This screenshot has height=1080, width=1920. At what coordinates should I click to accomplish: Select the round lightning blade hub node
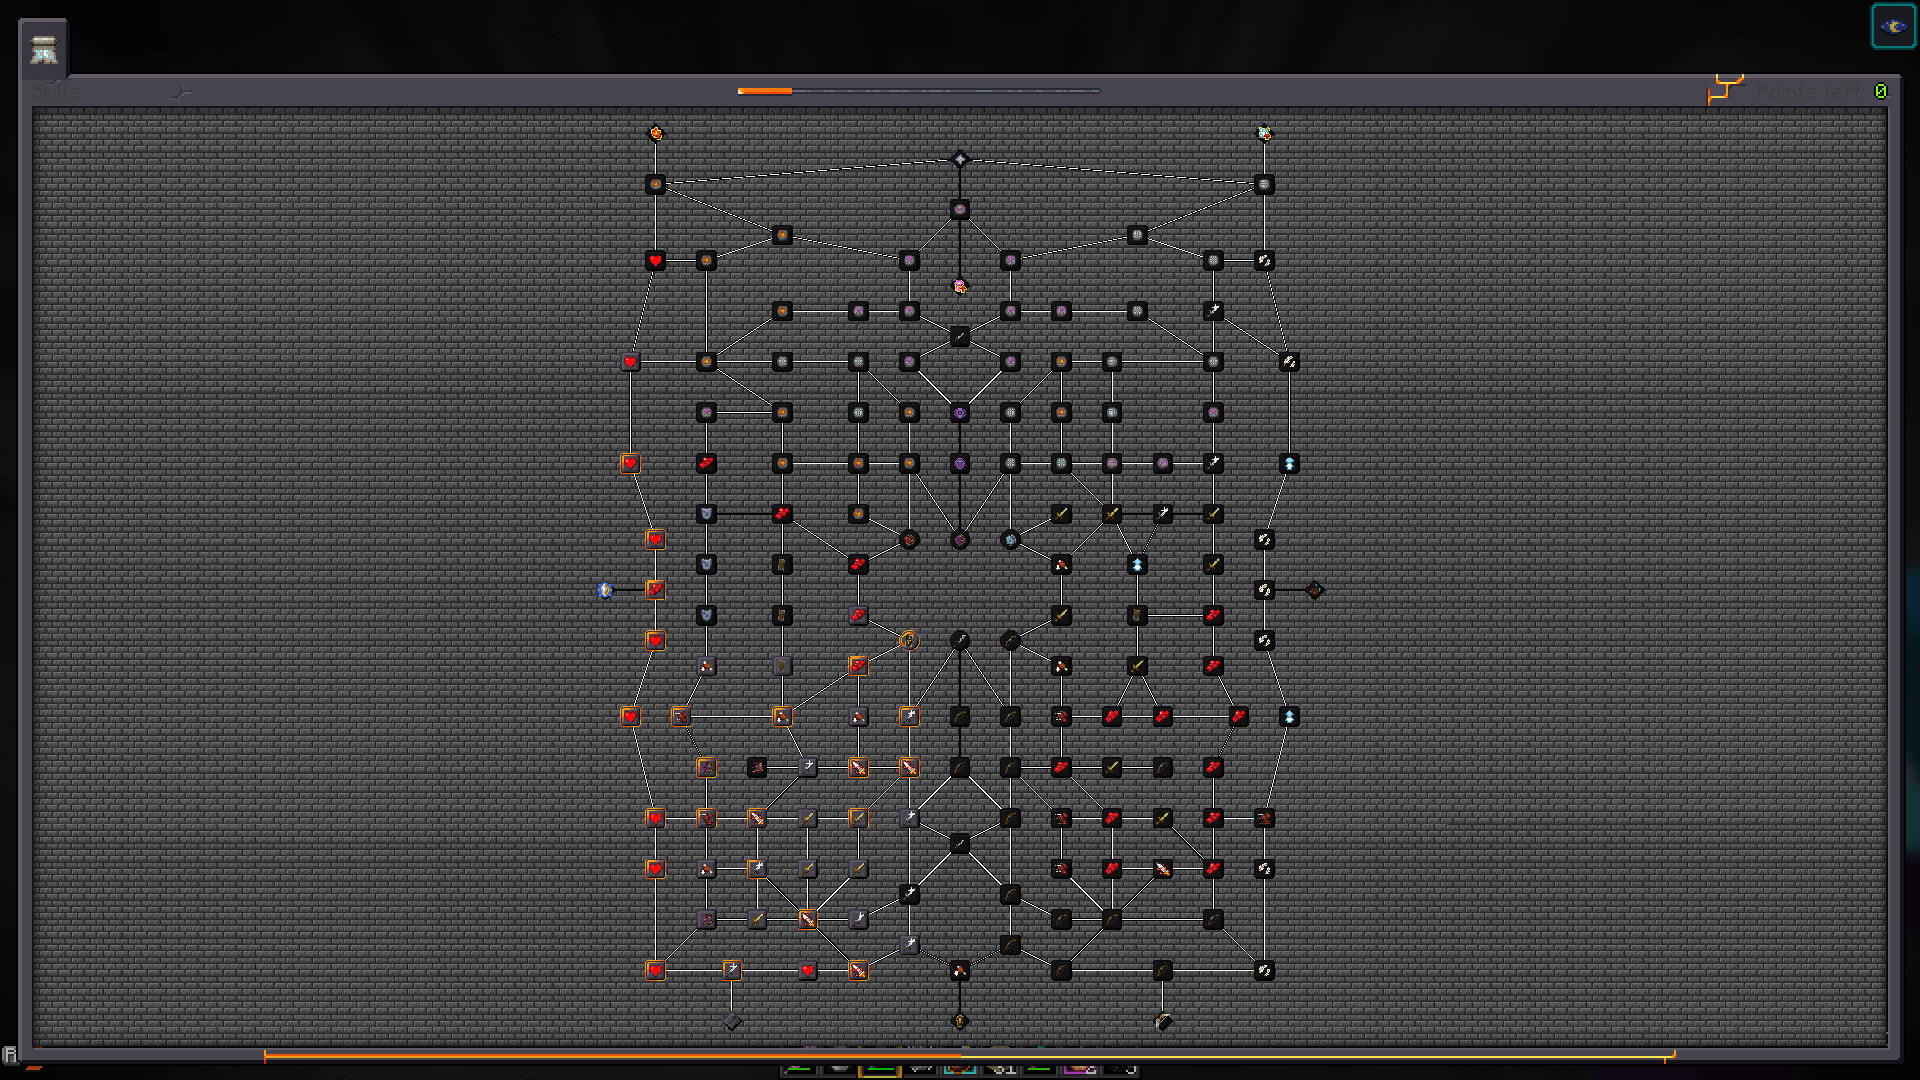coord(960,641)
